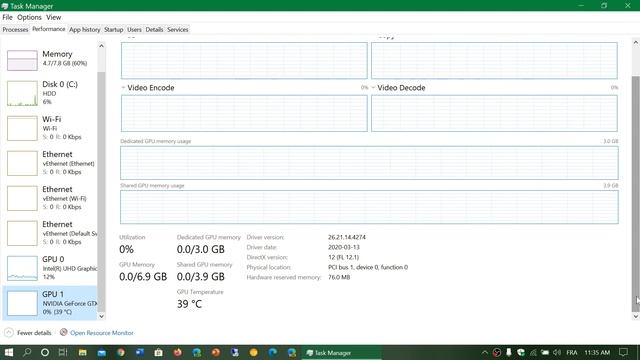The image size is (640, 360).
Task: Sidebar scrollbar up arrow
Action: click(x=101, y=46)
